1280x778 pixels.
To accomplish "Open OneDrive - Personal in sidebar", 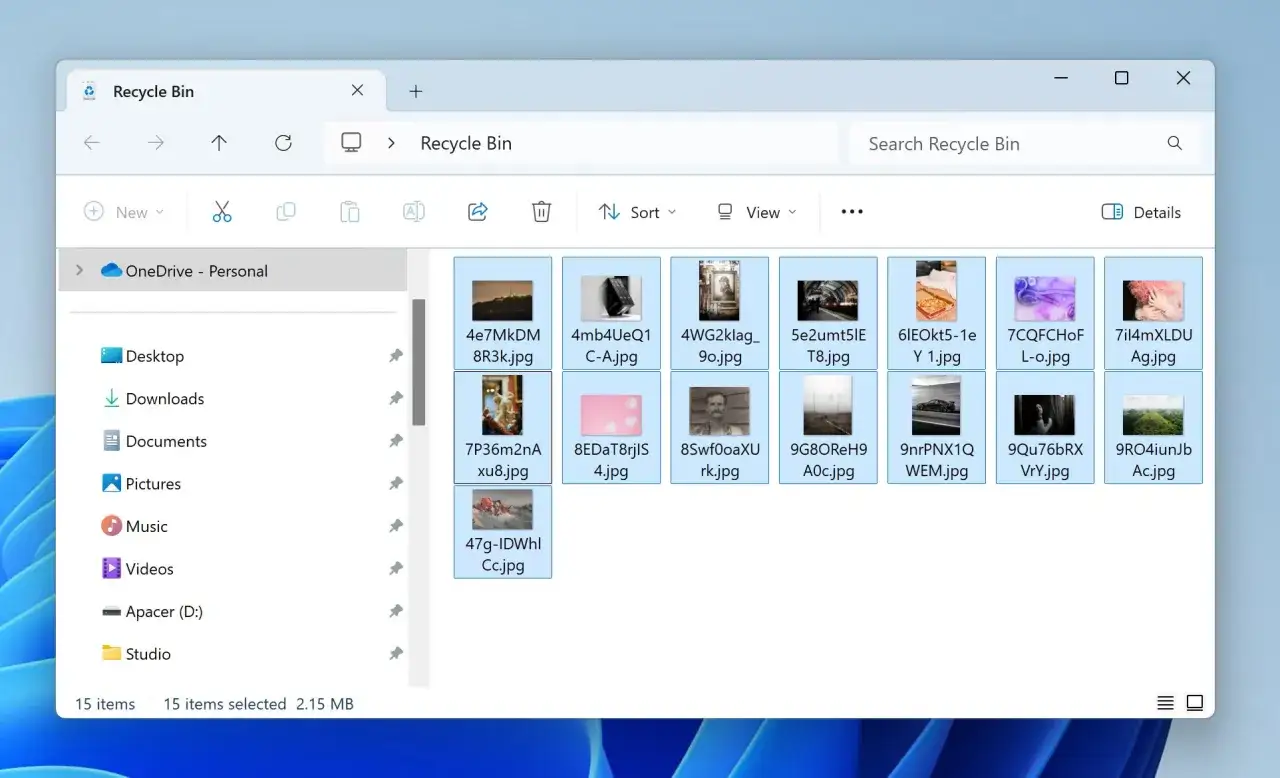I will [x=234, y=270].
